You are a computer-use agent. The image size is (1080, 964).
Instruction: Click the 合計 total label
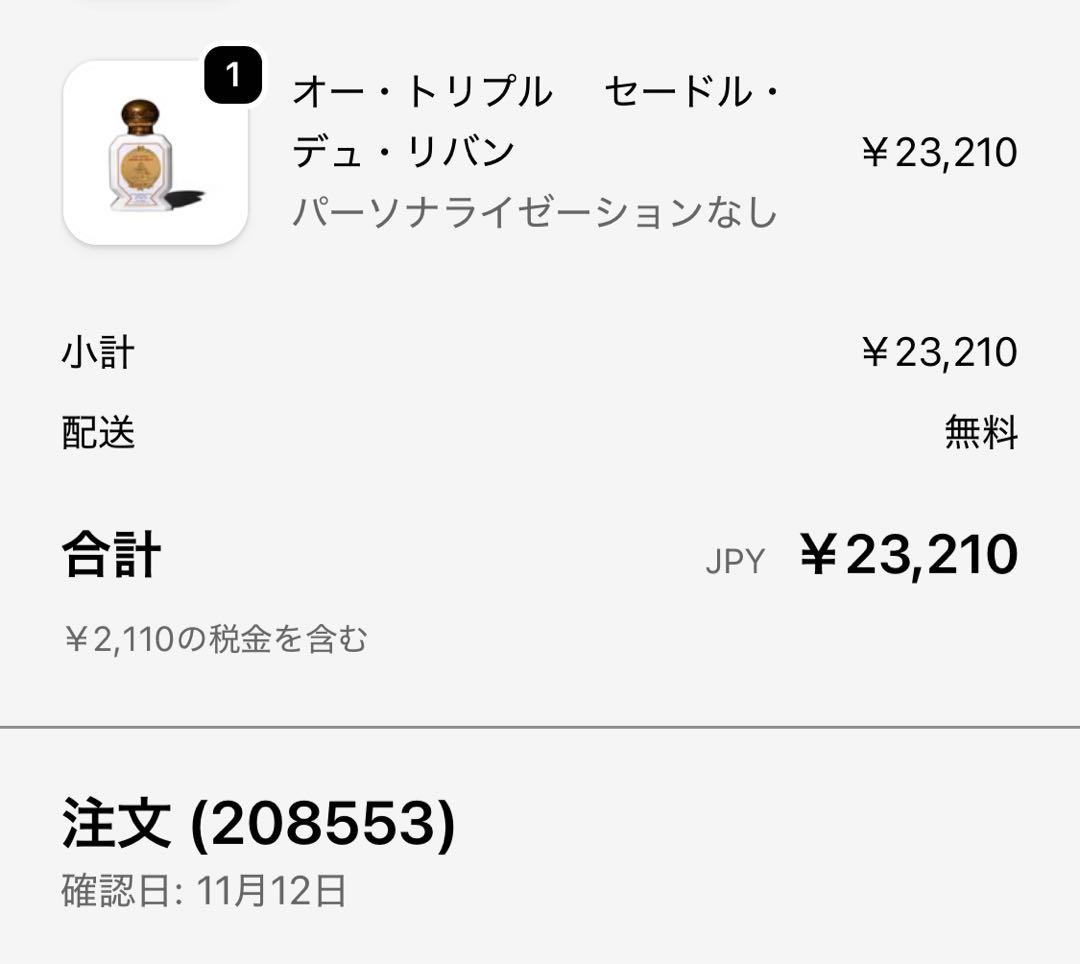point(111,555)
